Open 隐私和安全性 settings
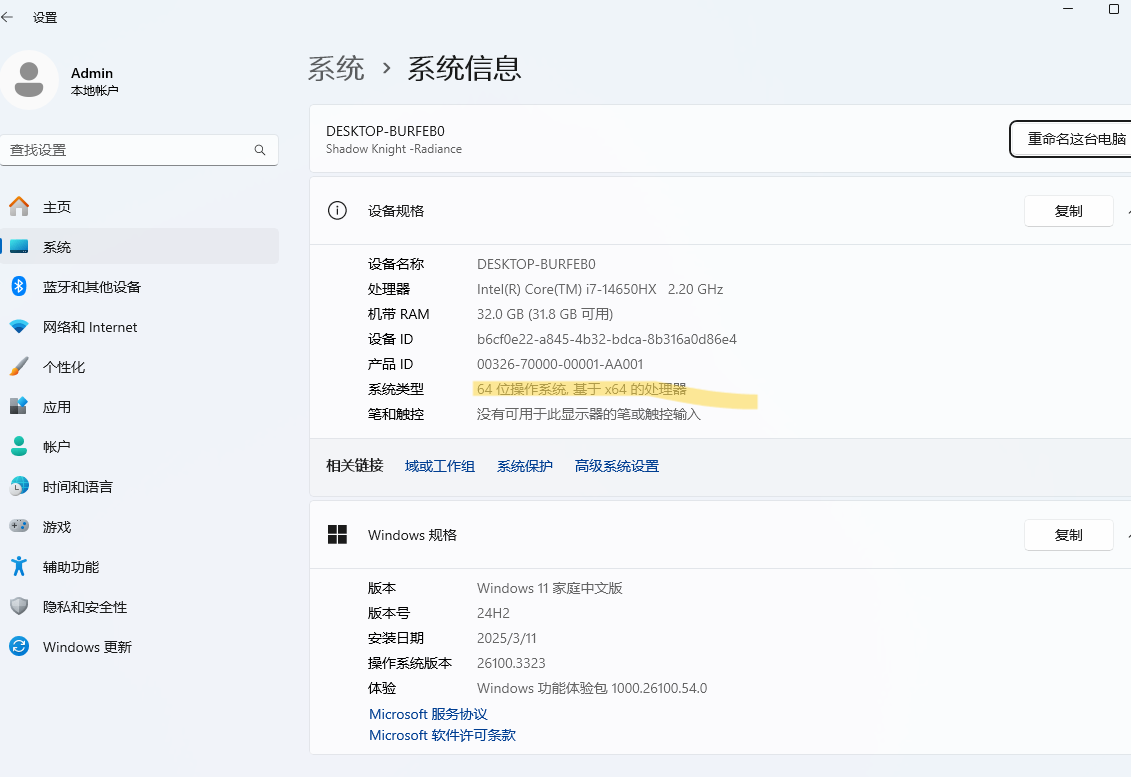Image resolution: width=1131 pixels, height=777 pixels. point(140,607)
